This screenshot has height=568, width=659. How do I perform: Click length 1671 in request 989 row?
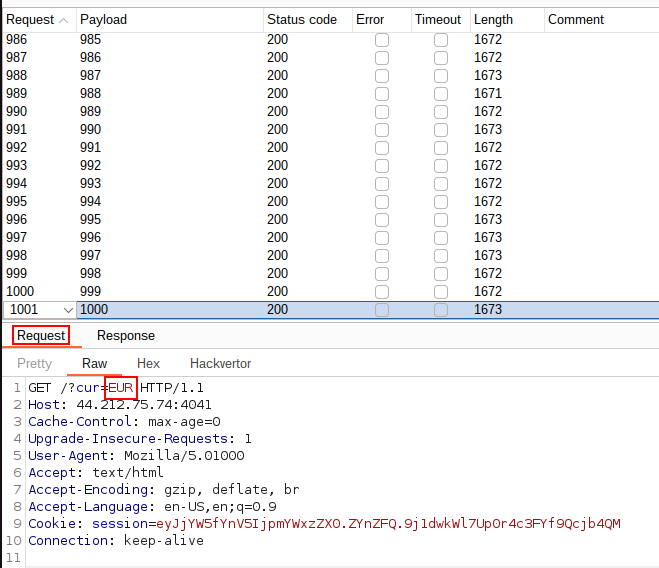(x=488, y=93)
